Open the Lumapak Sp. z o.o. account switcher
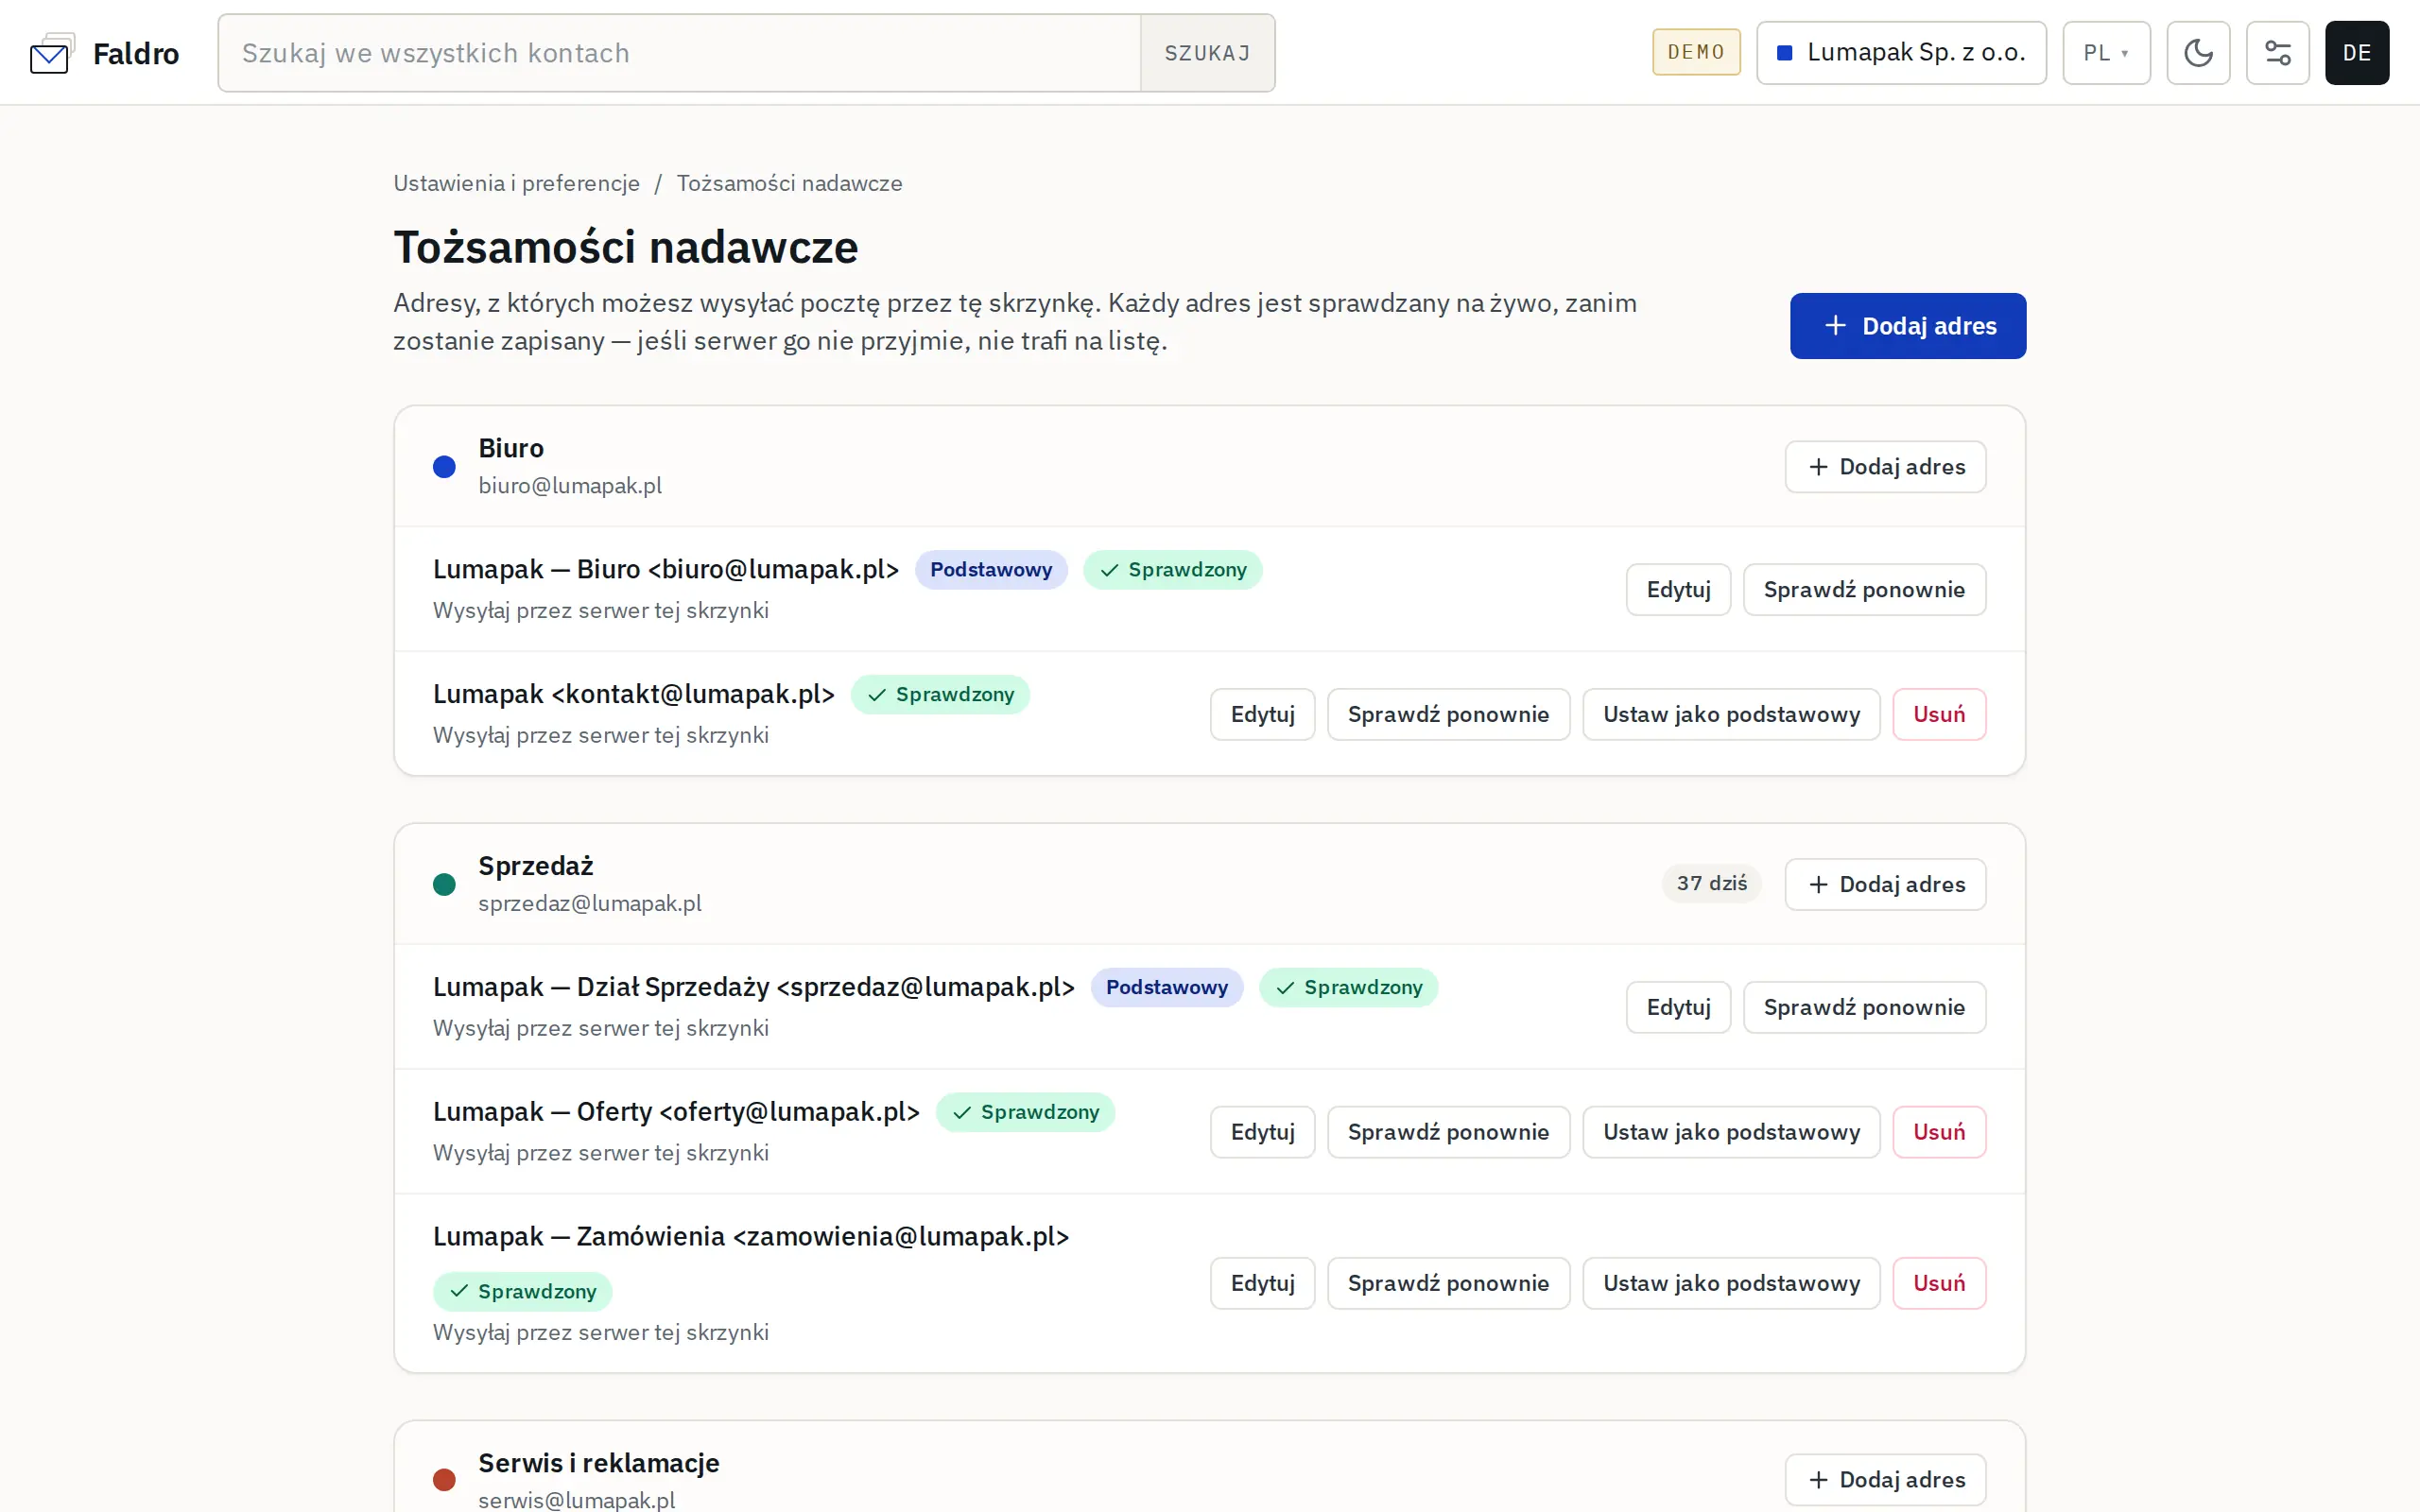 [1901, 53]
